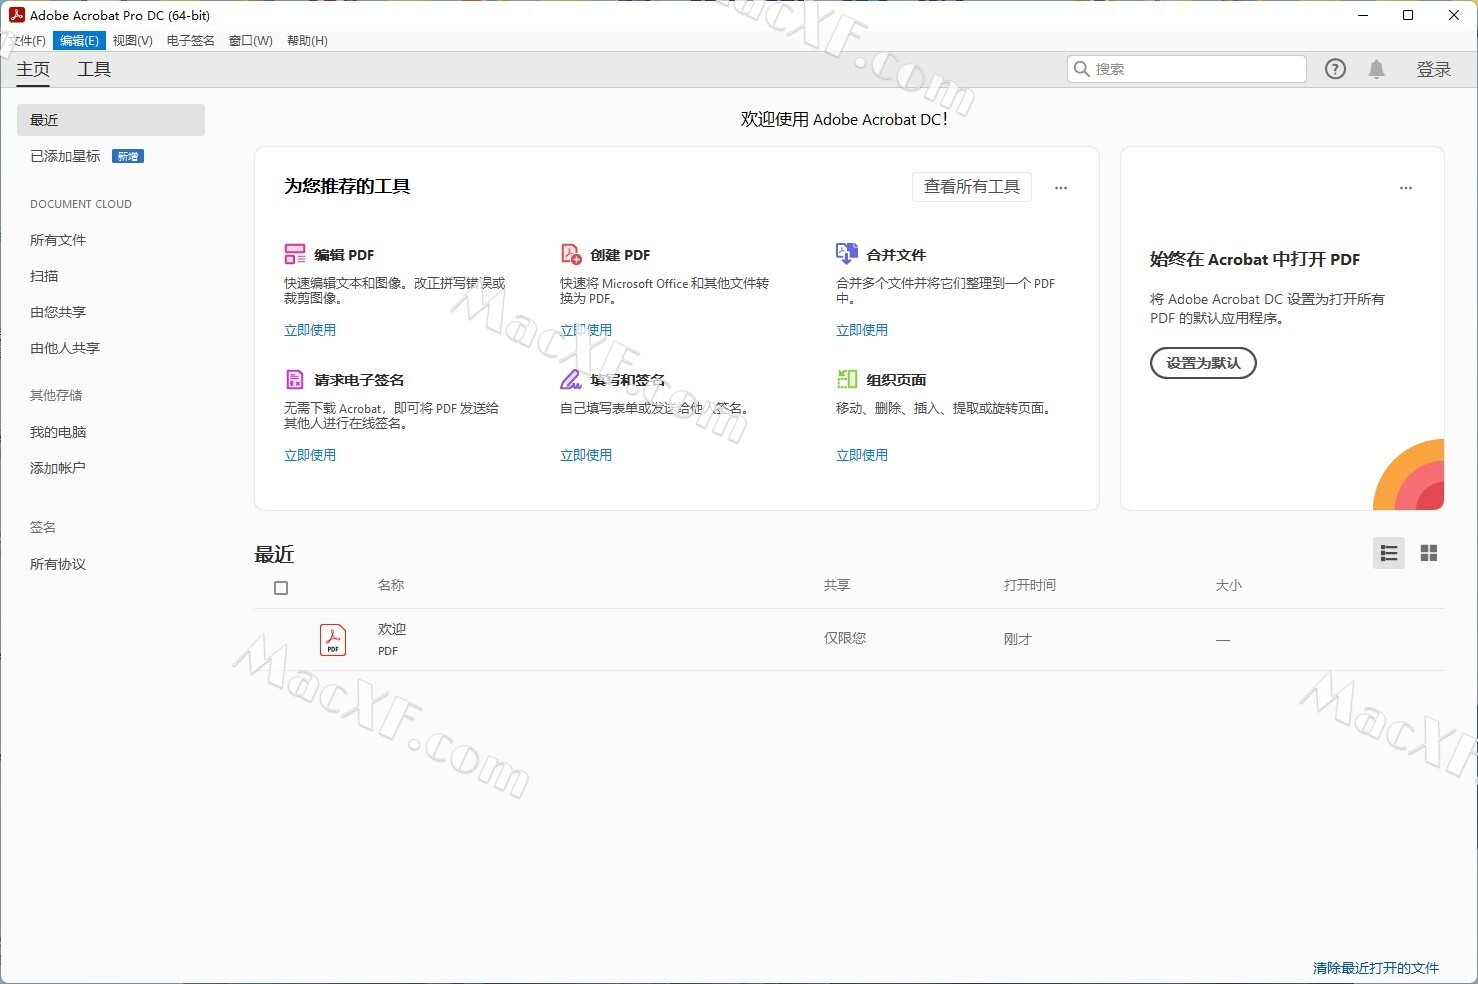The image size is (1478, 984).
Task: Click the PDF file icon for 欢迎
Action: (333, 639)
